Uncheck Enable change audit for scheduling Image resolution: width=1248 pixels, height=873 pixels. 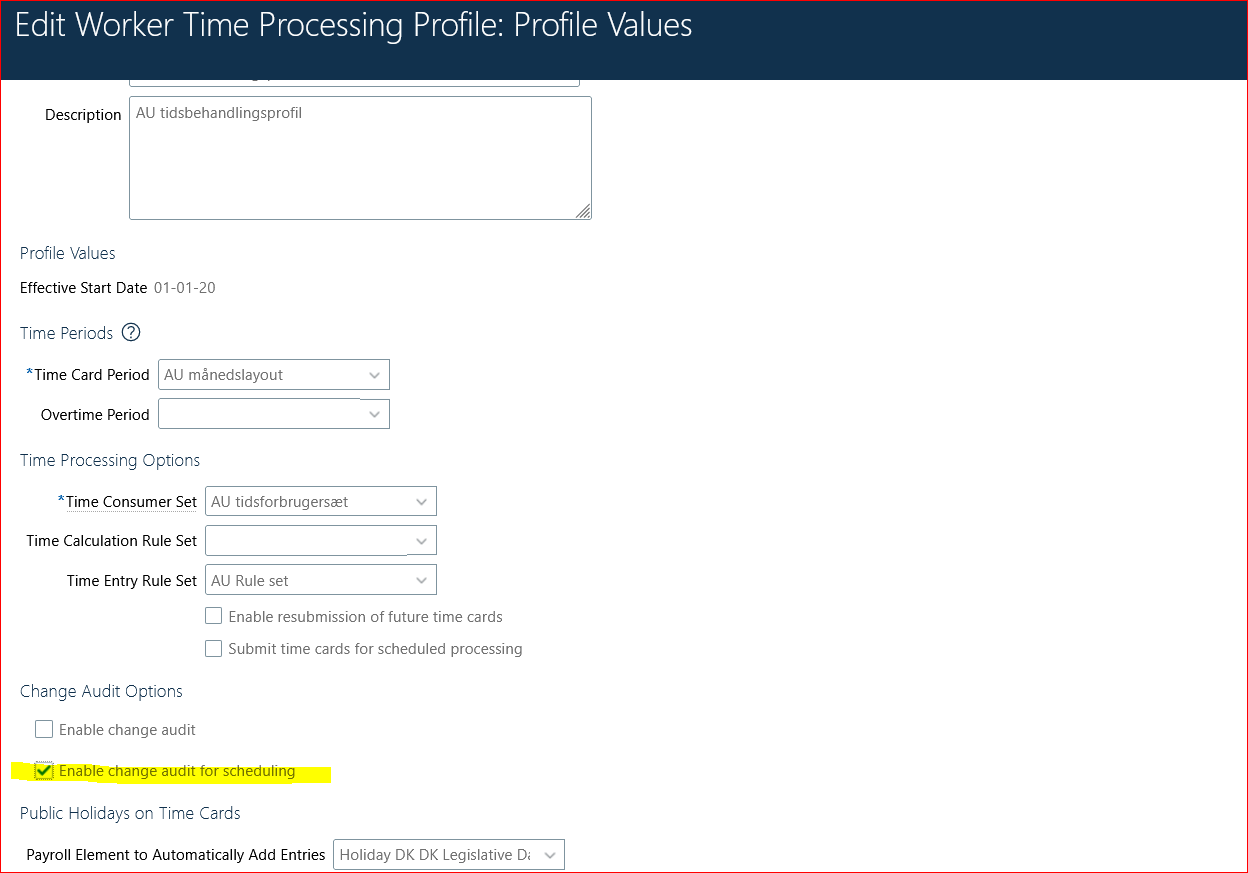tap(44, 770)
